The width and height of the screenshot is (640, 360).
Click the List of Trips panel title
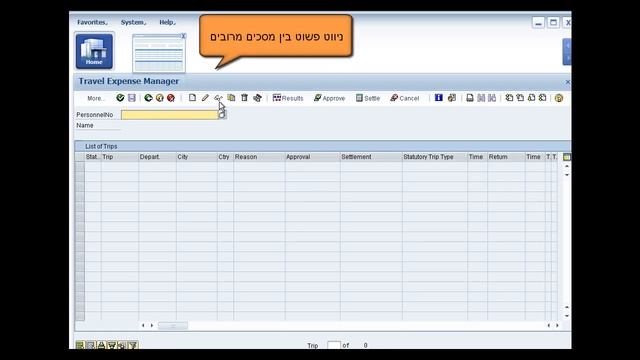coord(101,146)
